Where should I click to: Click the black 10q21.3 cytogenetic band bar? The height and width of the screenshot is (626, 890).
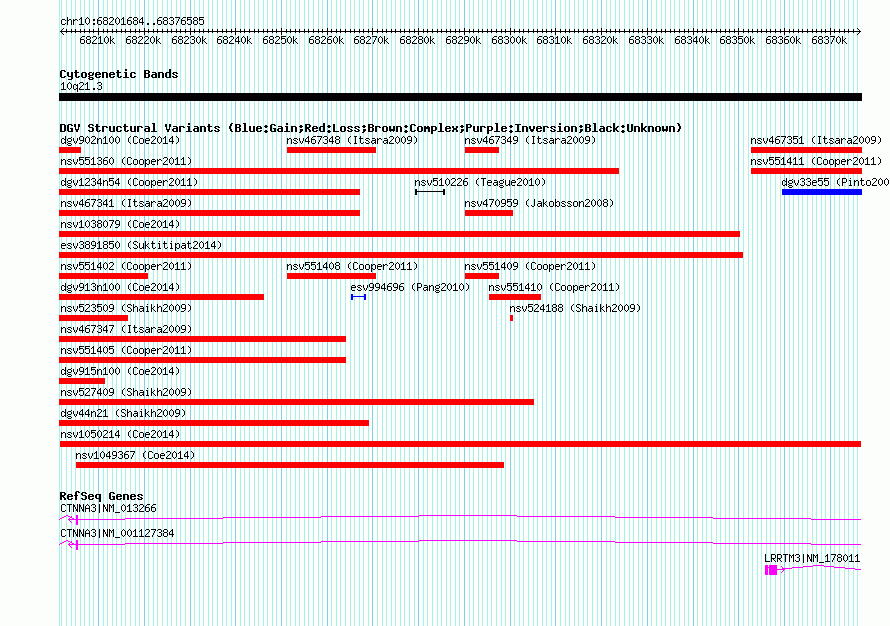(460, 97)
